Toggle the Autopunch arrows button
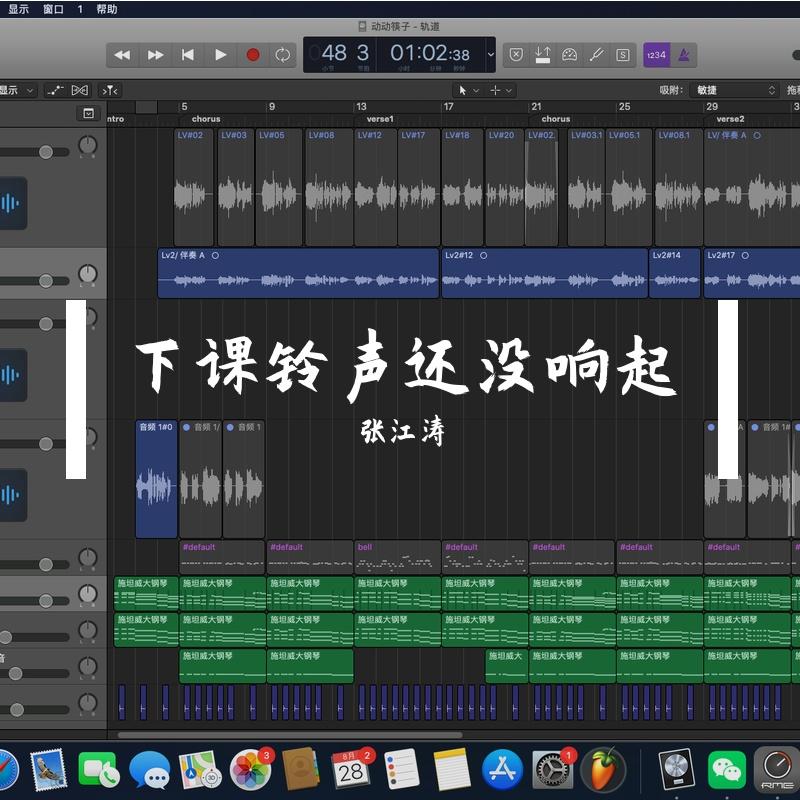Image resolution: width=800 pixels, height=800 pixels. point(542,55)
